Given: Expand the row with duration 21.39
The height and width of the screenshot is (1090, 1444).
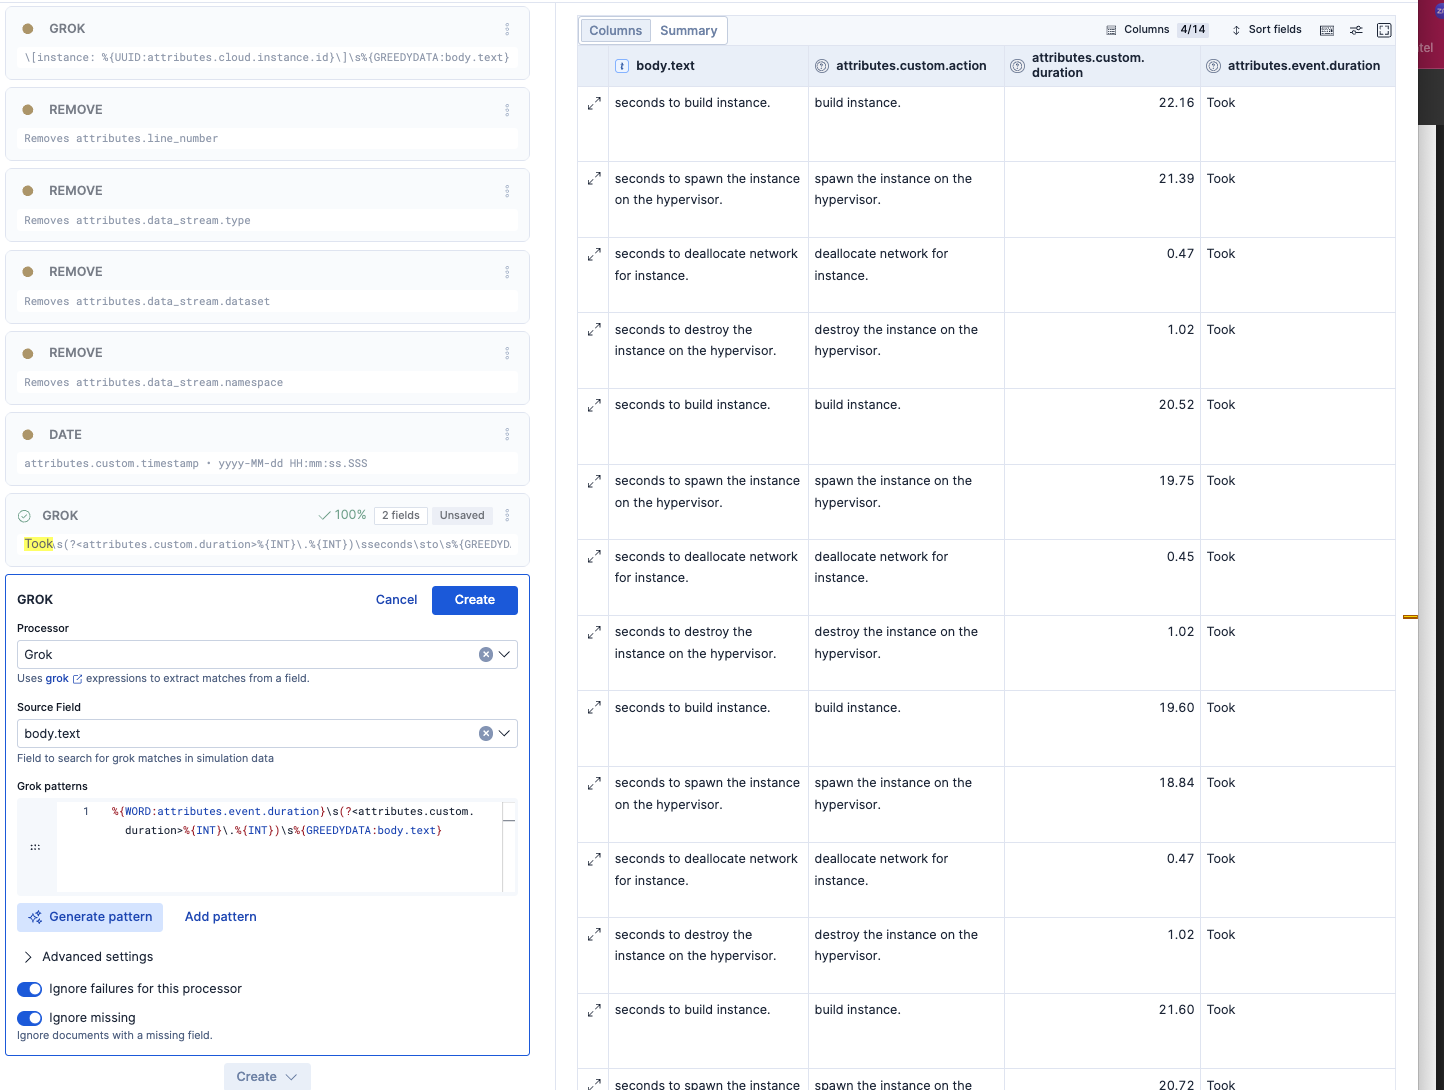Looking at the screenshot, I should click(x=594, y=179).
